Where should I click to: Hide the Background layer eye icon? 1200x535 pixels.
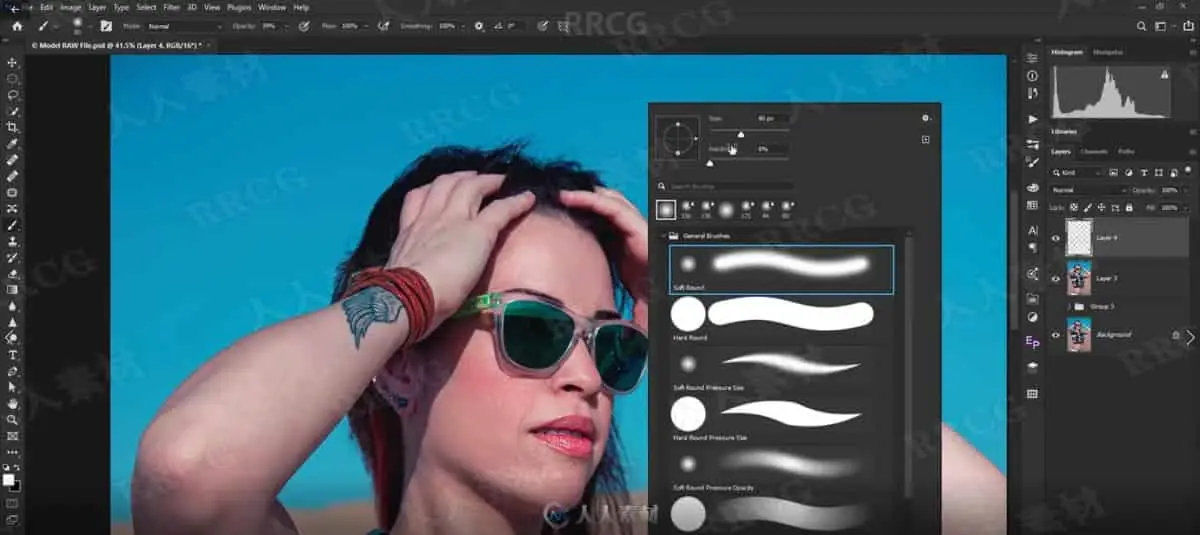tap(1056, 335)
